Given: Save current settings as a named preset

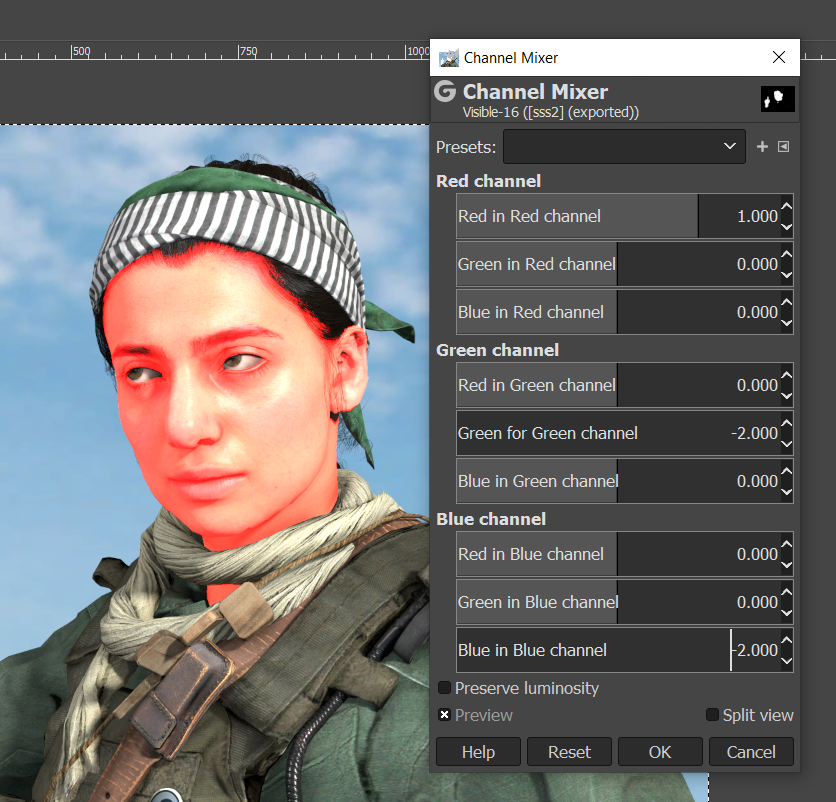Looking at the screenshot, I should tap(762, 147).
